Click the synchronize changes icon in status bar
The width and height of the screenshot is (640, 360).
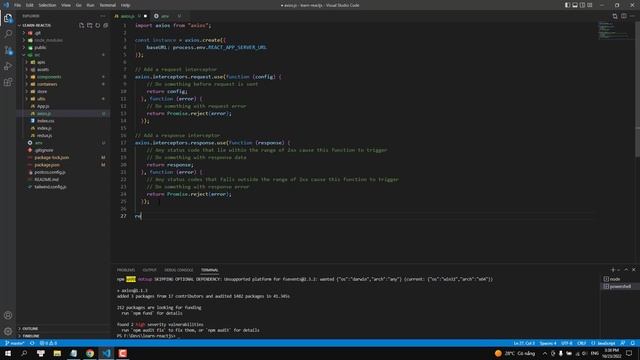(32, 343)
